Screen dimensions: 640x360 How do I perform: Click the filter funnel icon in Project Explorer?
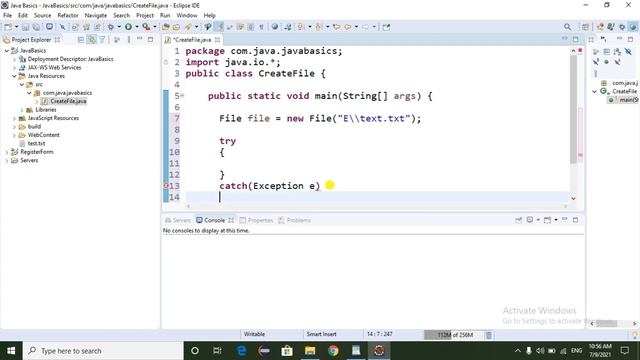click(102, 40)
